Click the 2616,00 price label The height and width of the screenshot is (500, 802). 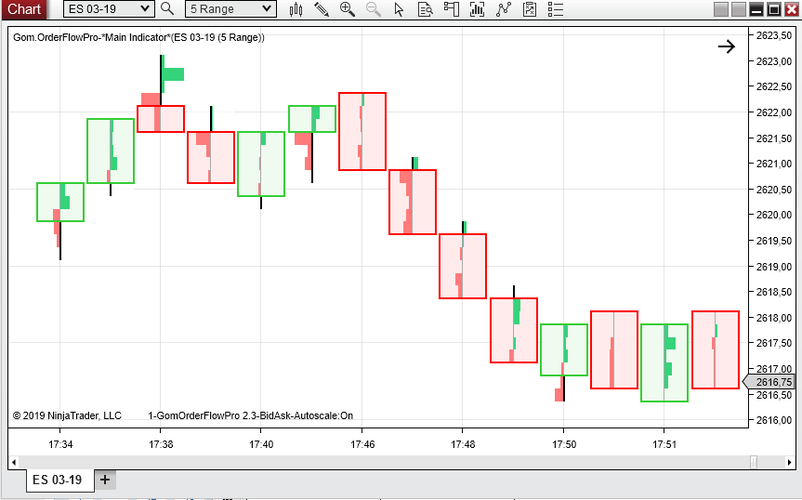[774, 420]
